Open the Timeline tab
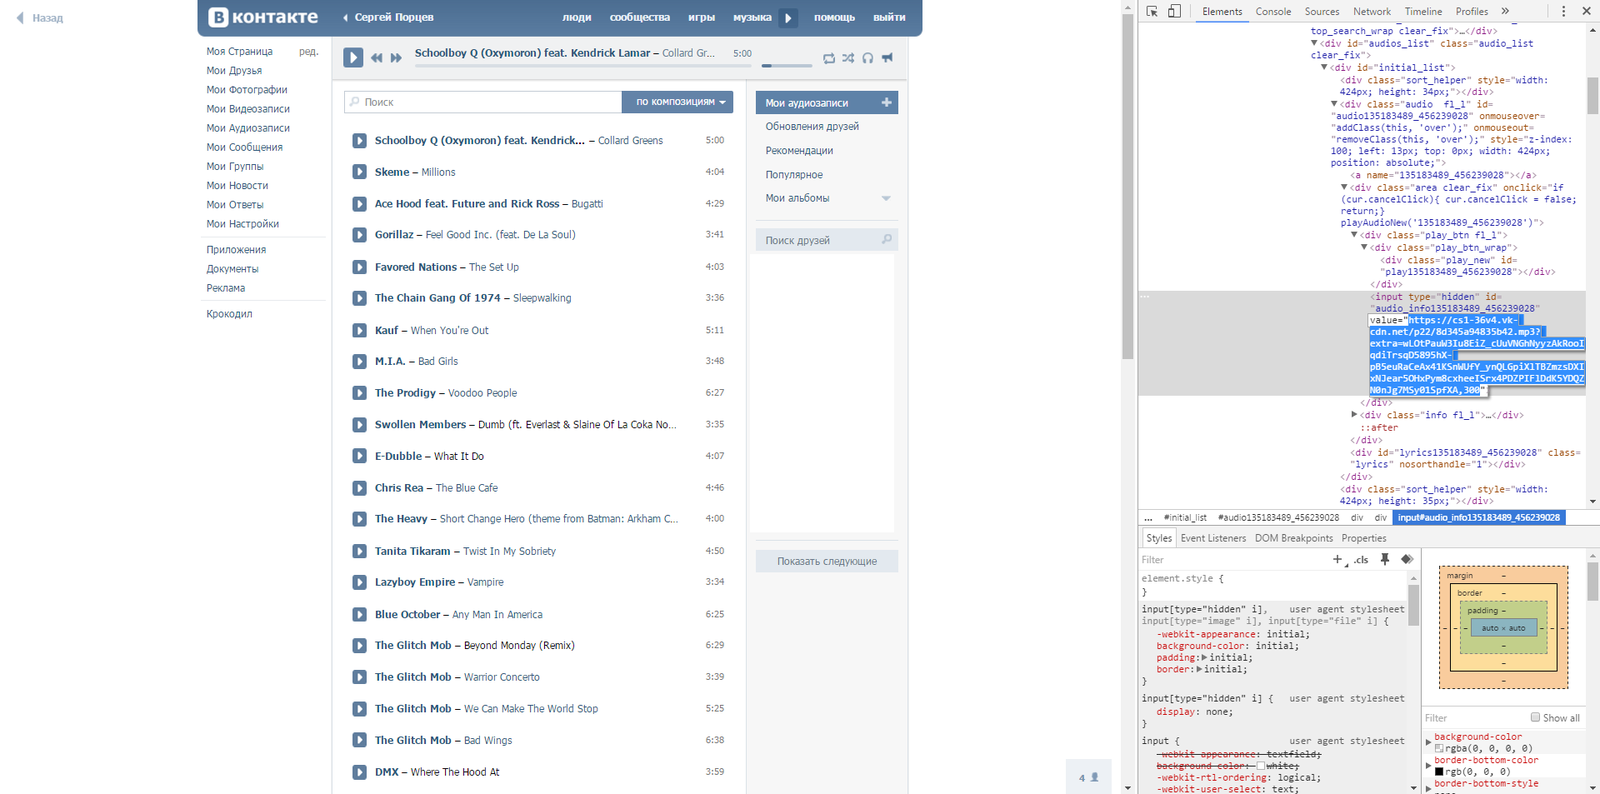Screen dimensions: 1600x794 [x=1423, y=12]
